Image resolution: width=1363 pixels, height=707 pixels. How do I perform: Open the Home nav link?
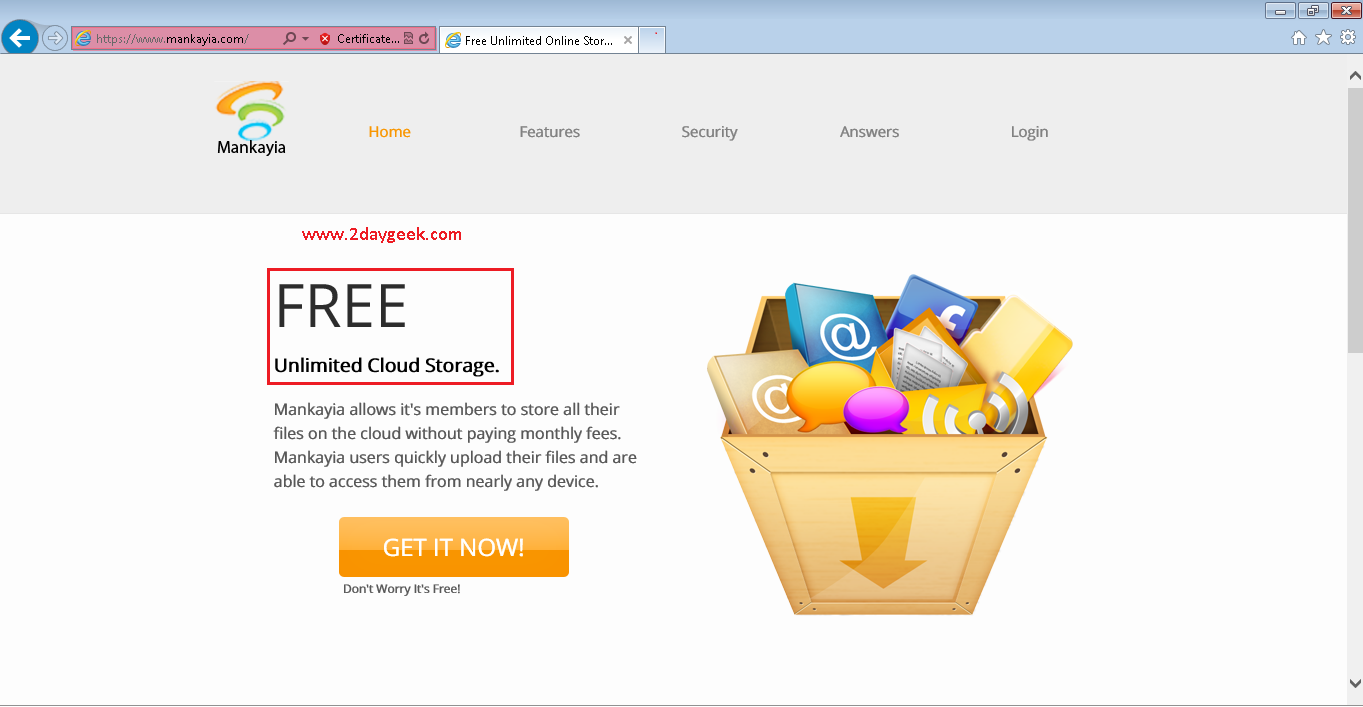389,132
